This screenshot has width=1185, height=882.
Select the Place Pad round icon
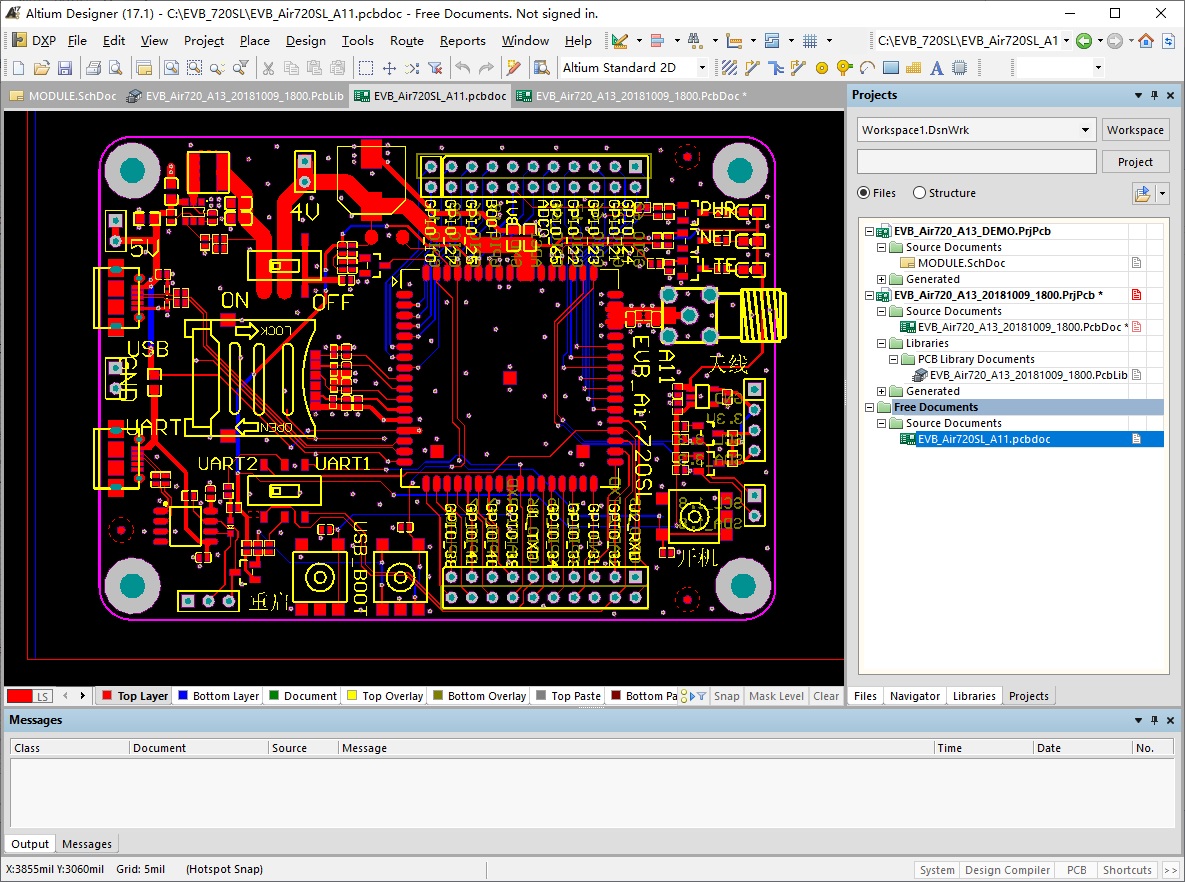(x=821, y=68)
